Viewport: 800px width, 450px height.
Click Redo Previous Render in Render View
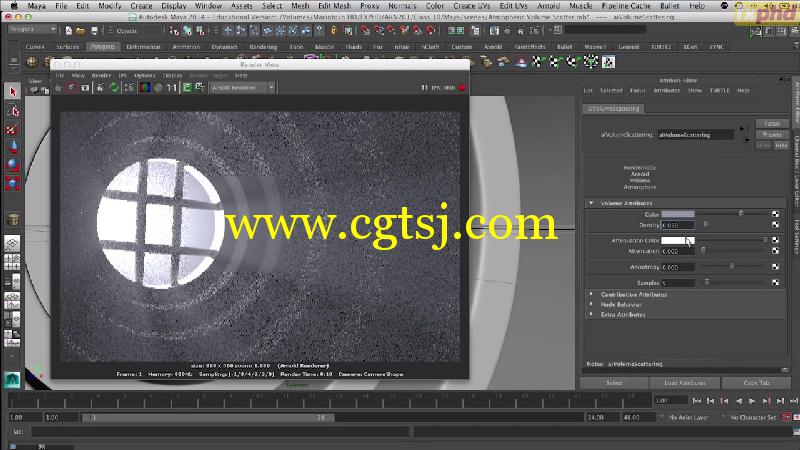point(58,88)
